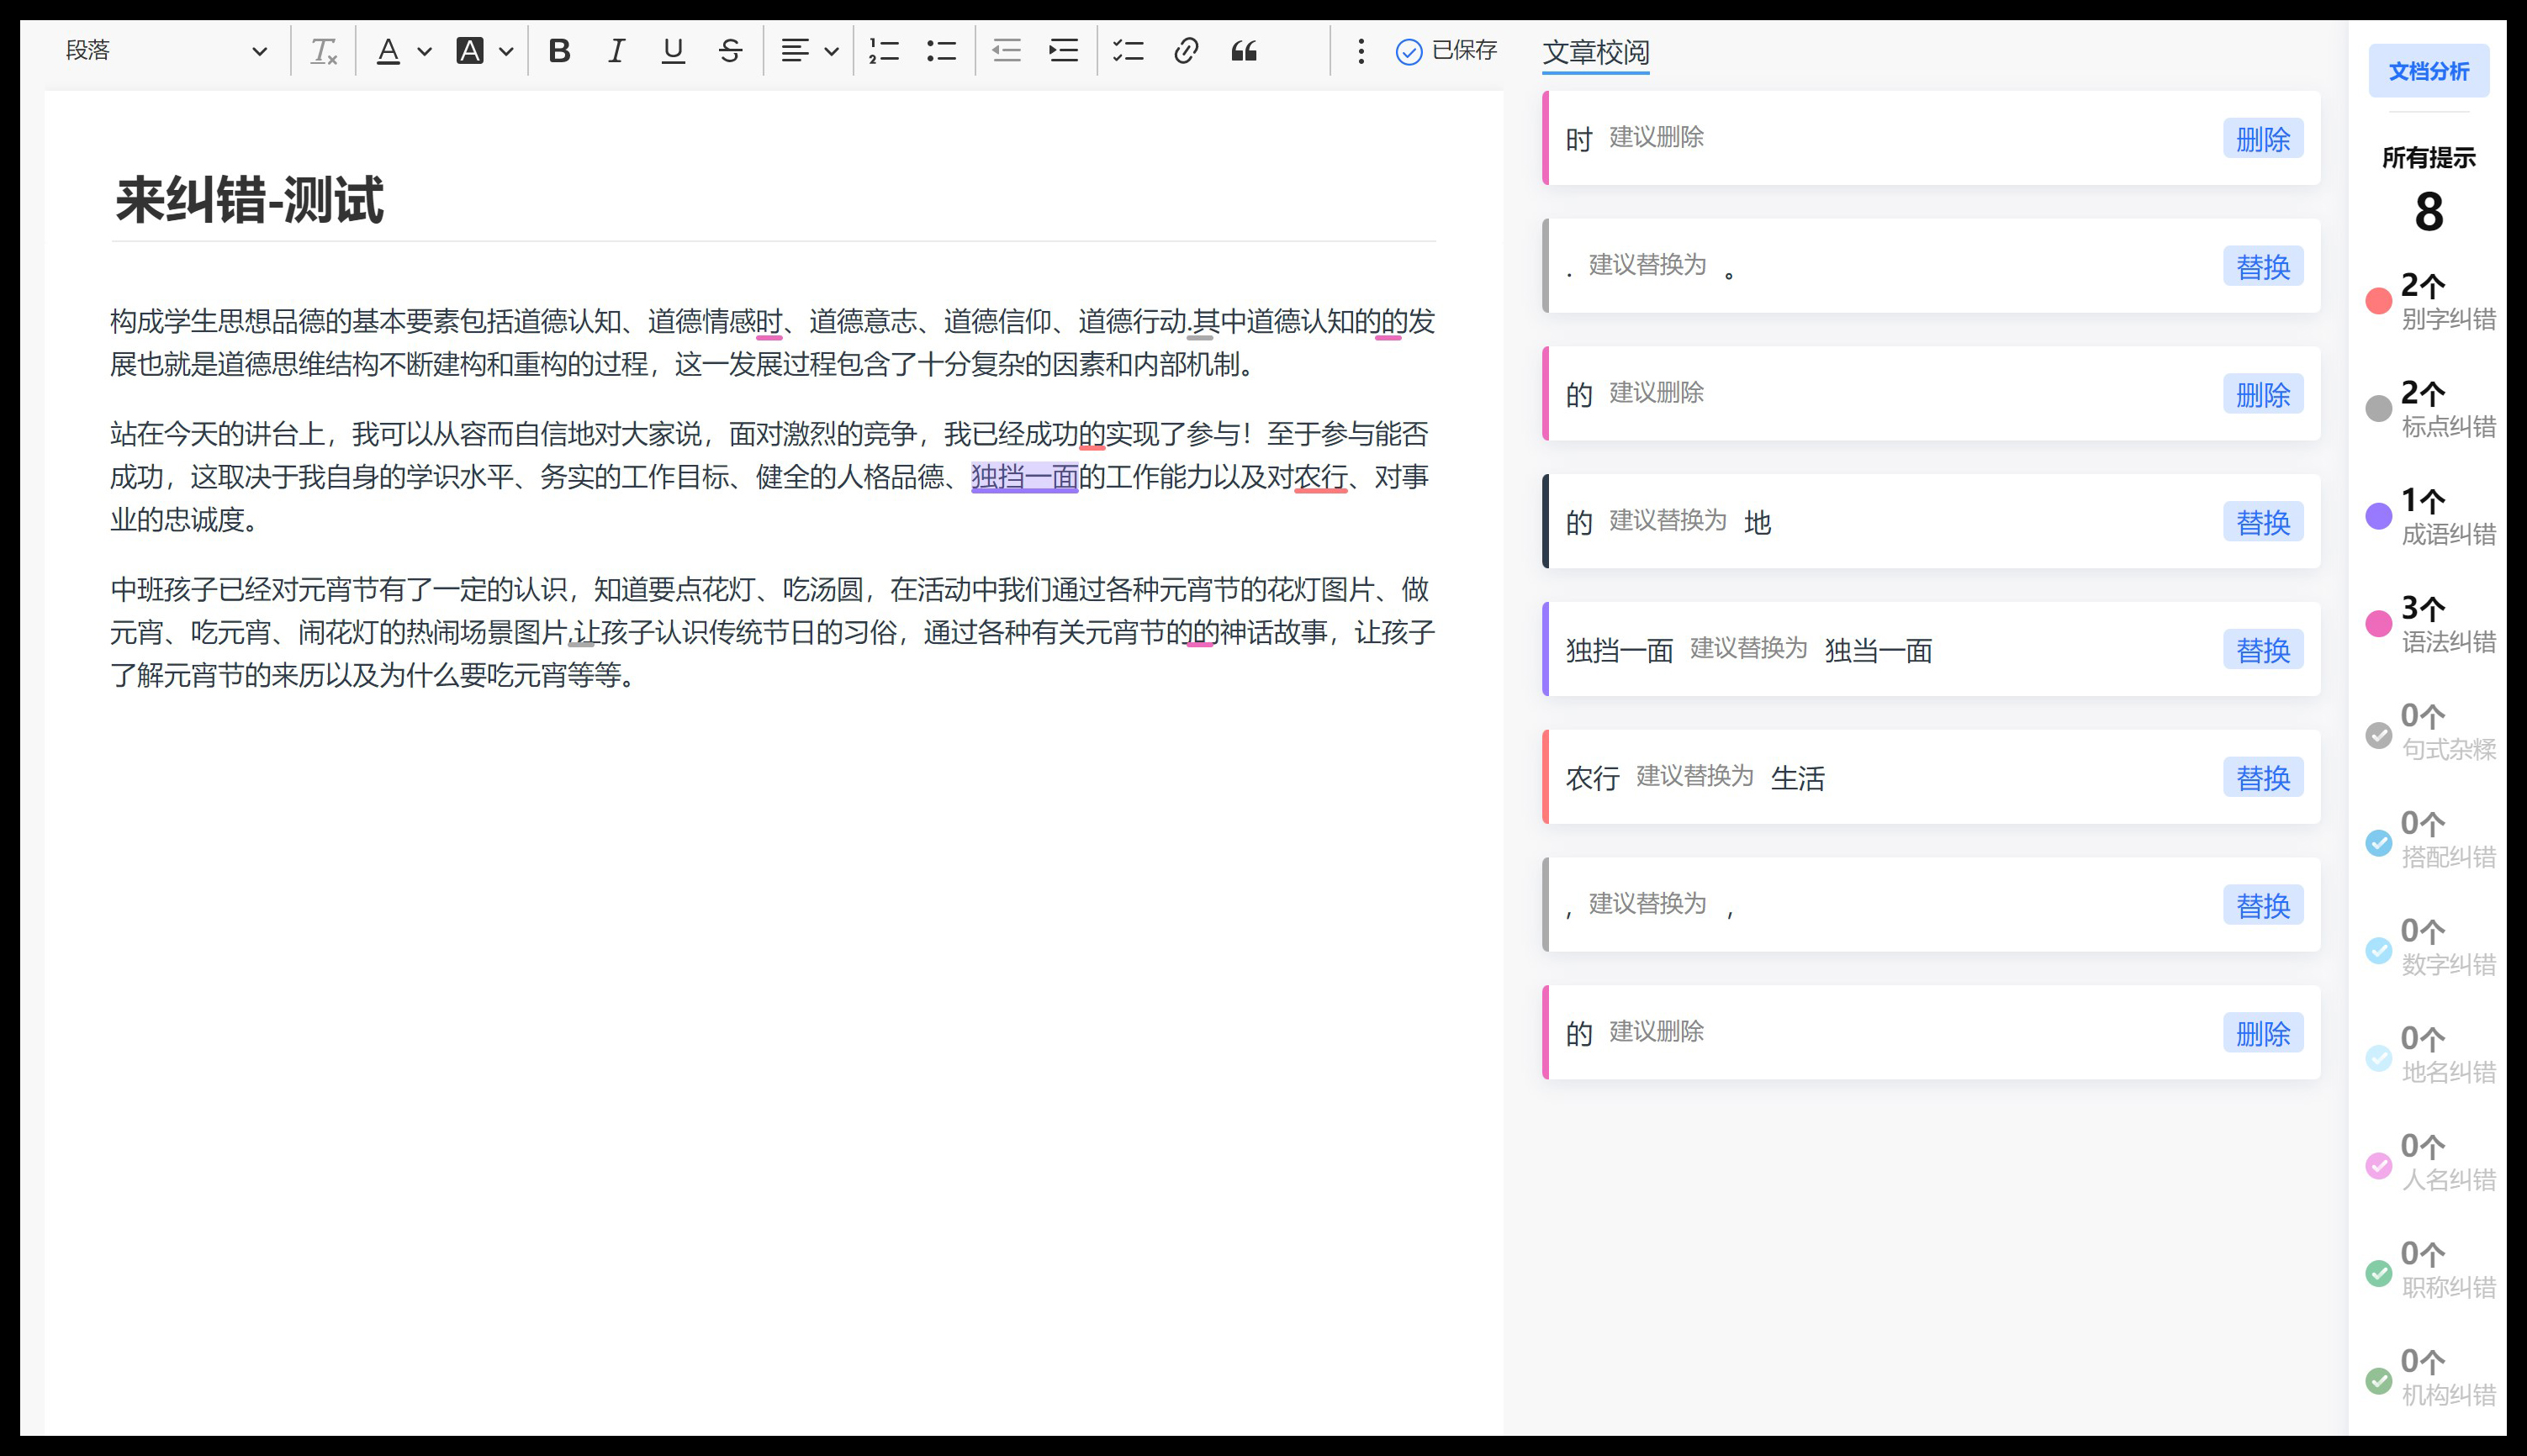This screenshot has width=2527, height=1456.
Task: Increase indent of the paragraph
Action: pyautogui.click(x=1063, y=51)
